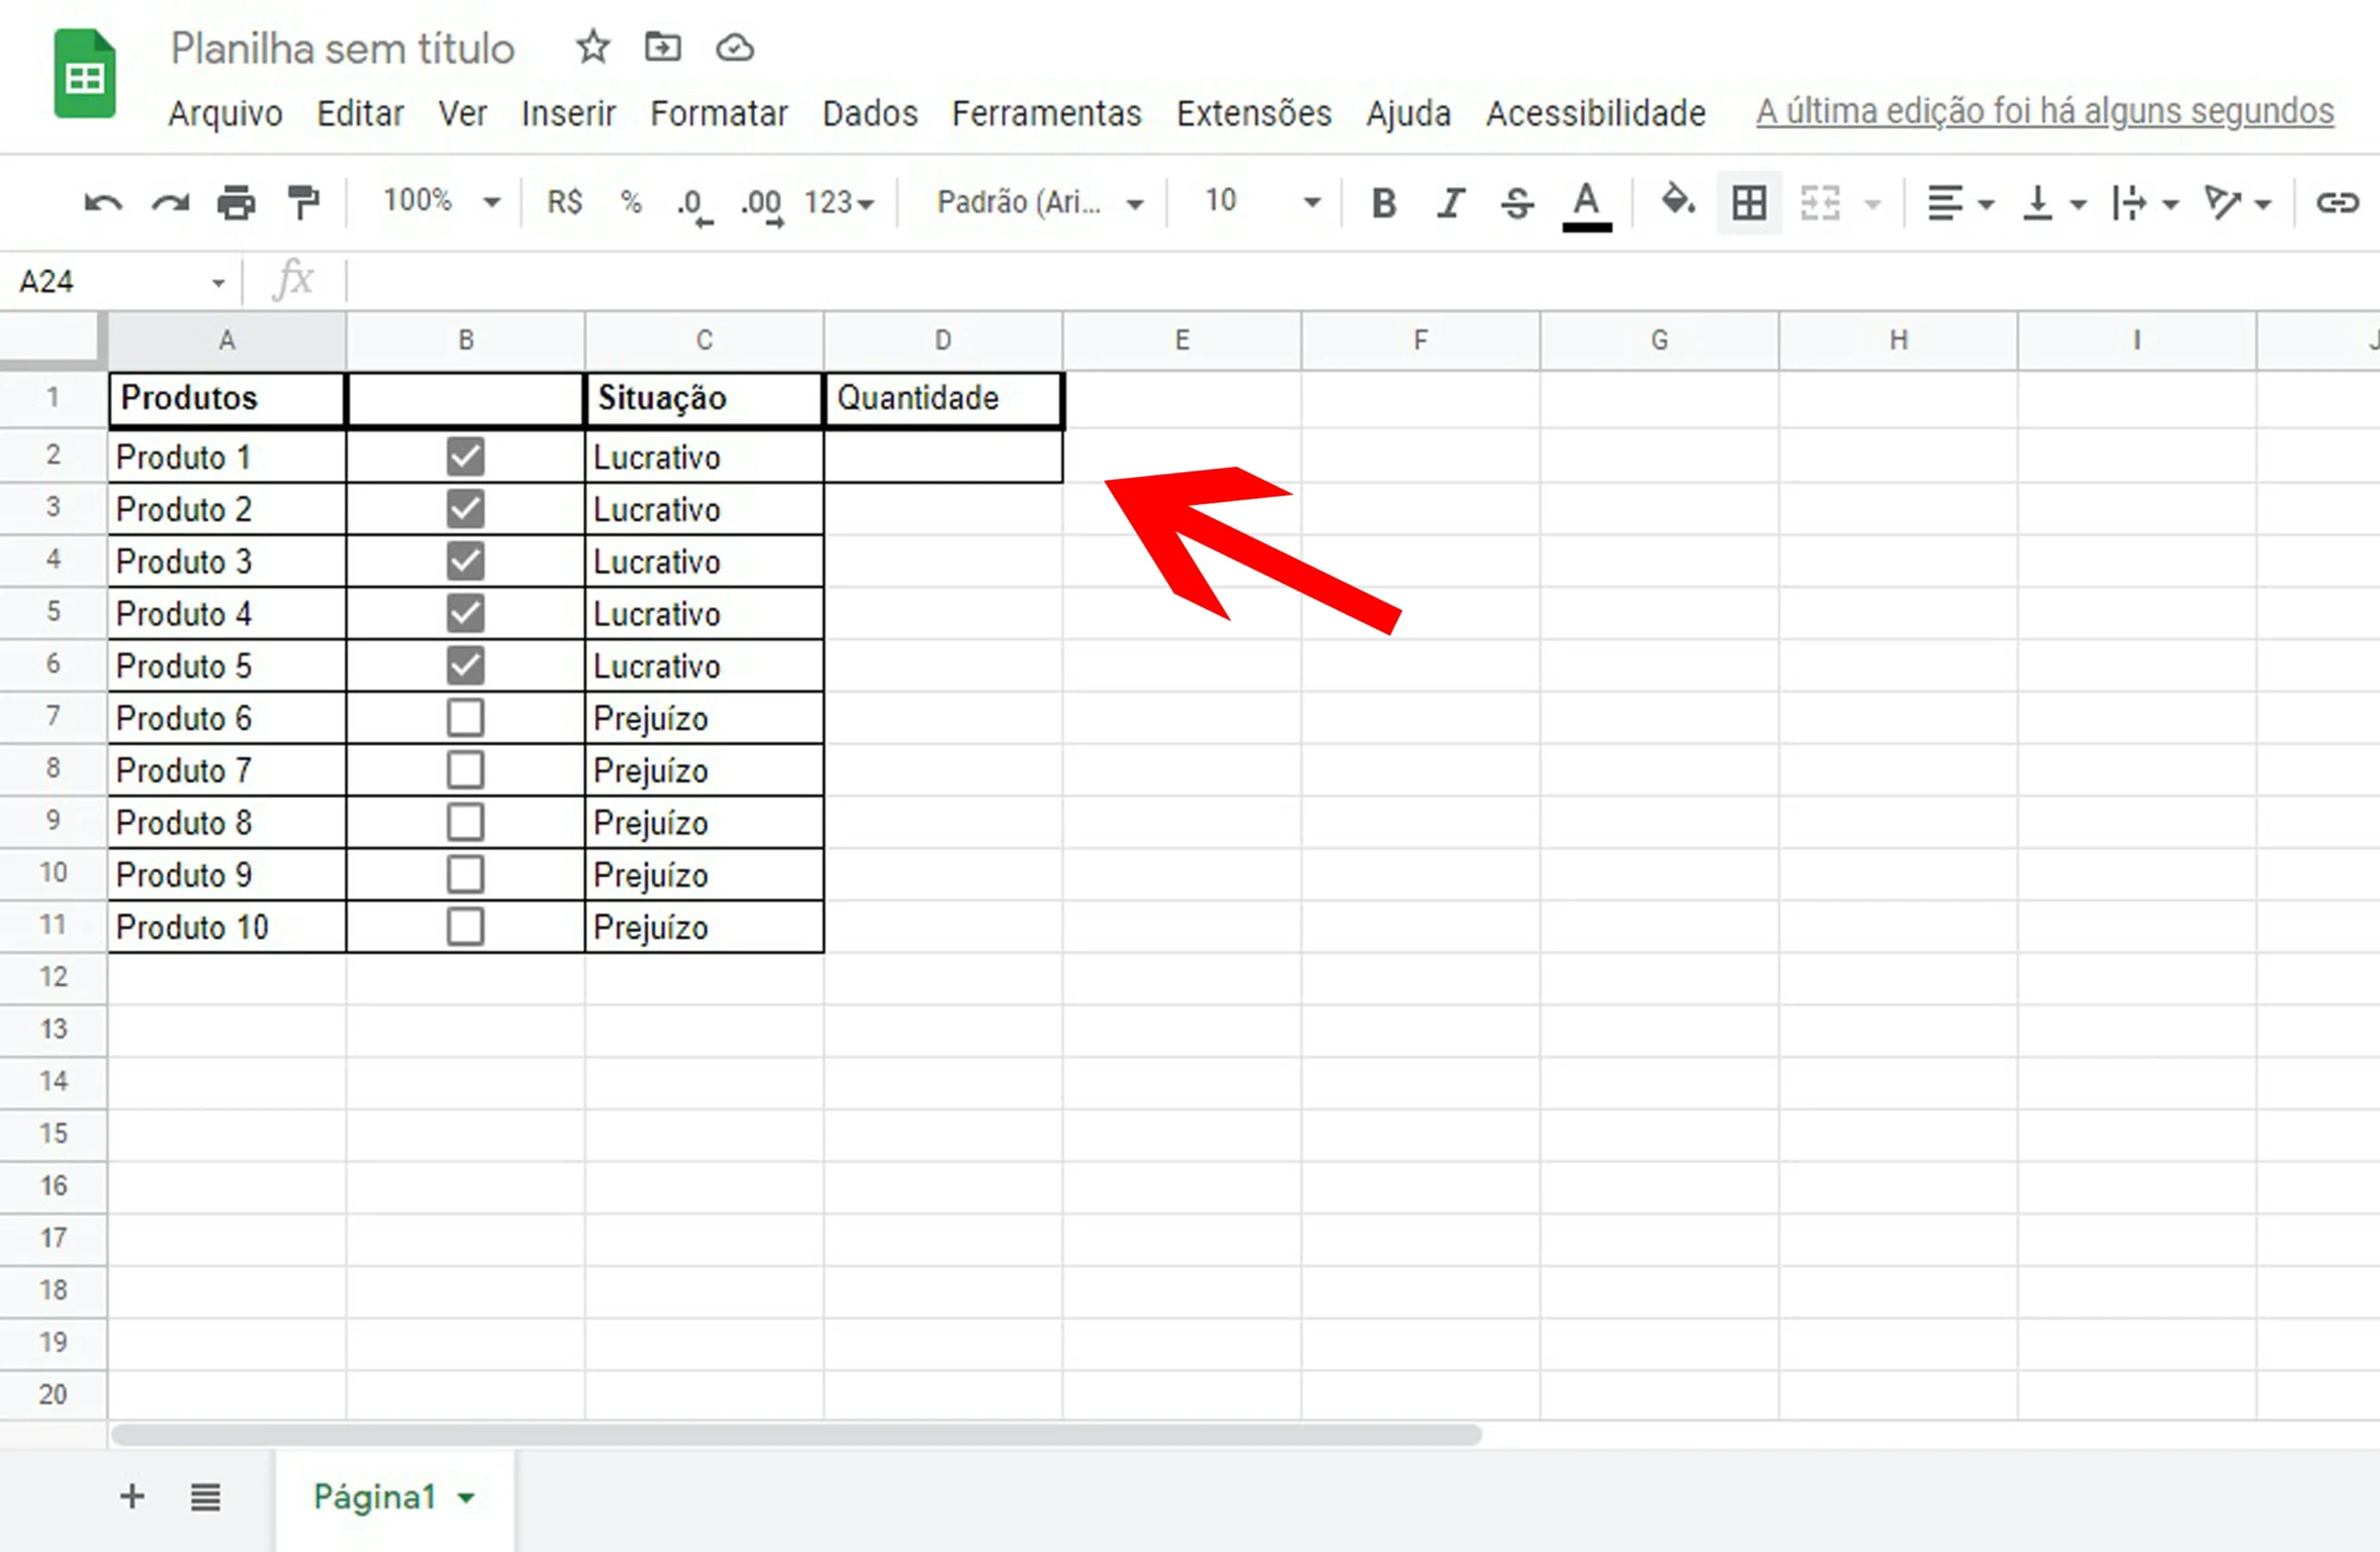Apply strikethrough formatting

pyautogui.click(x=1517, y=203)
